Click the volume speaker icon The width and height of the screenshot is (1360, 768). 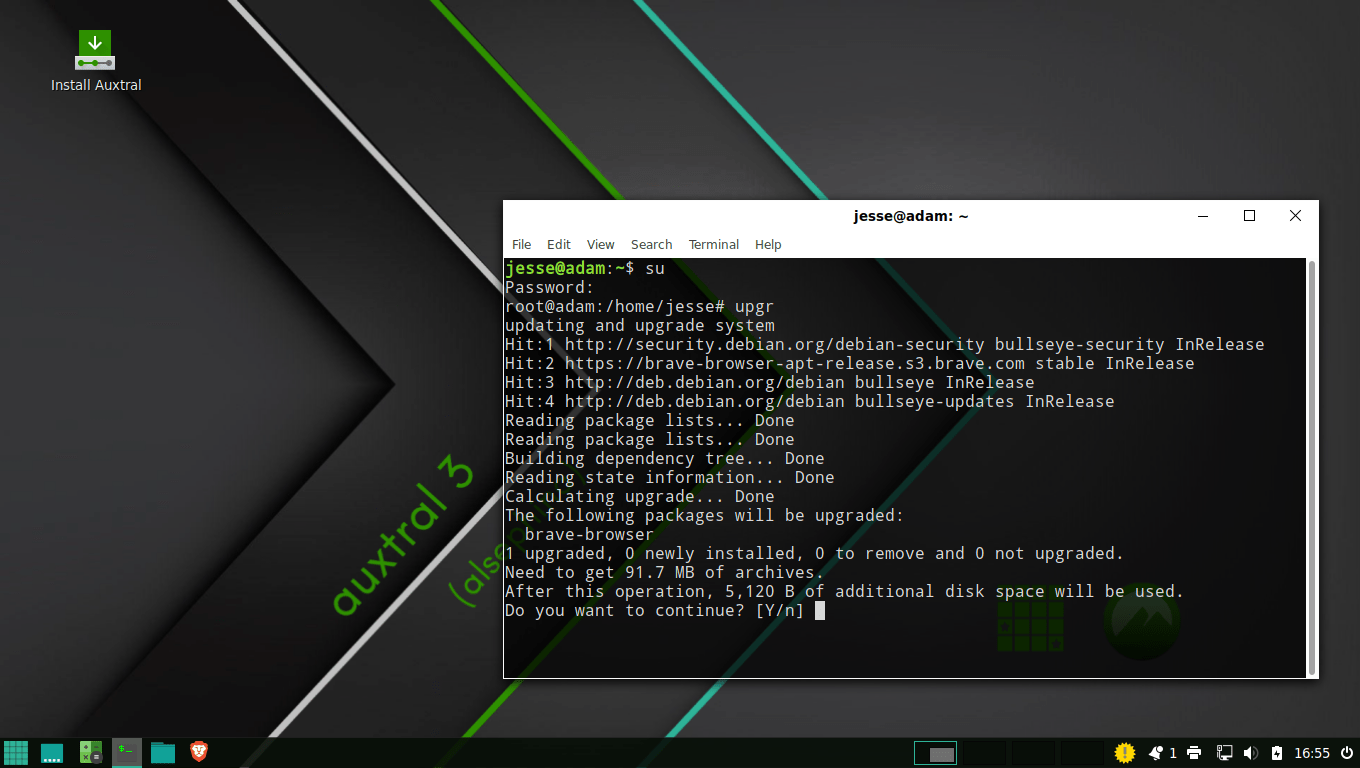1250,753
